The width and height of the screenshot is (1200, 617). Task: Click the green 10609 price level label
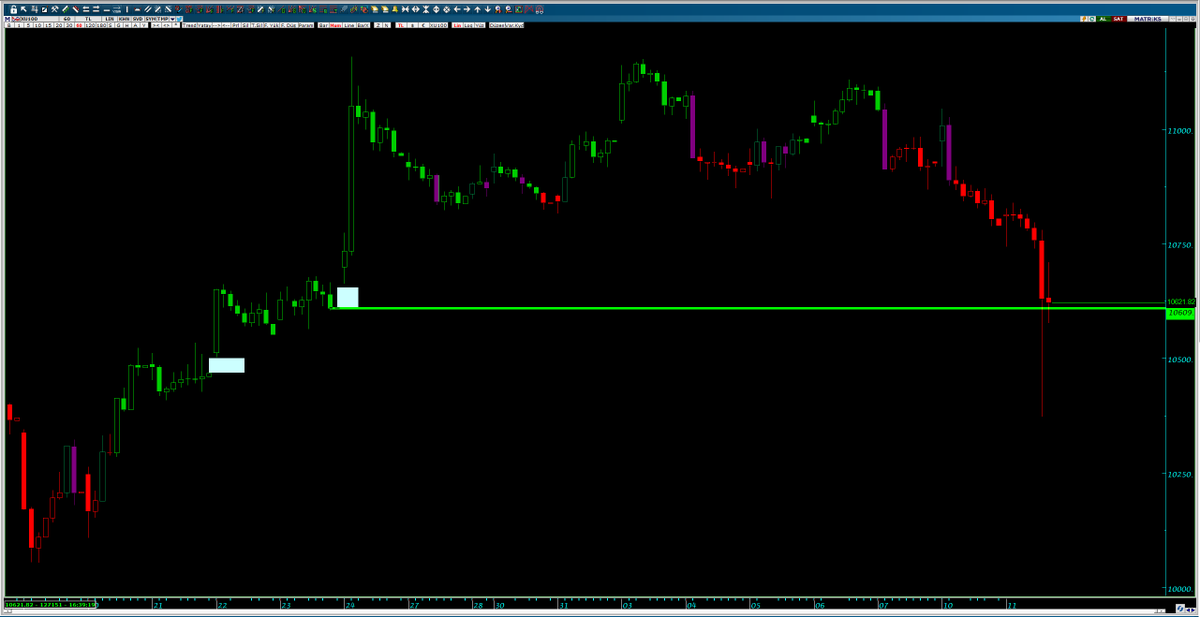1179,313
